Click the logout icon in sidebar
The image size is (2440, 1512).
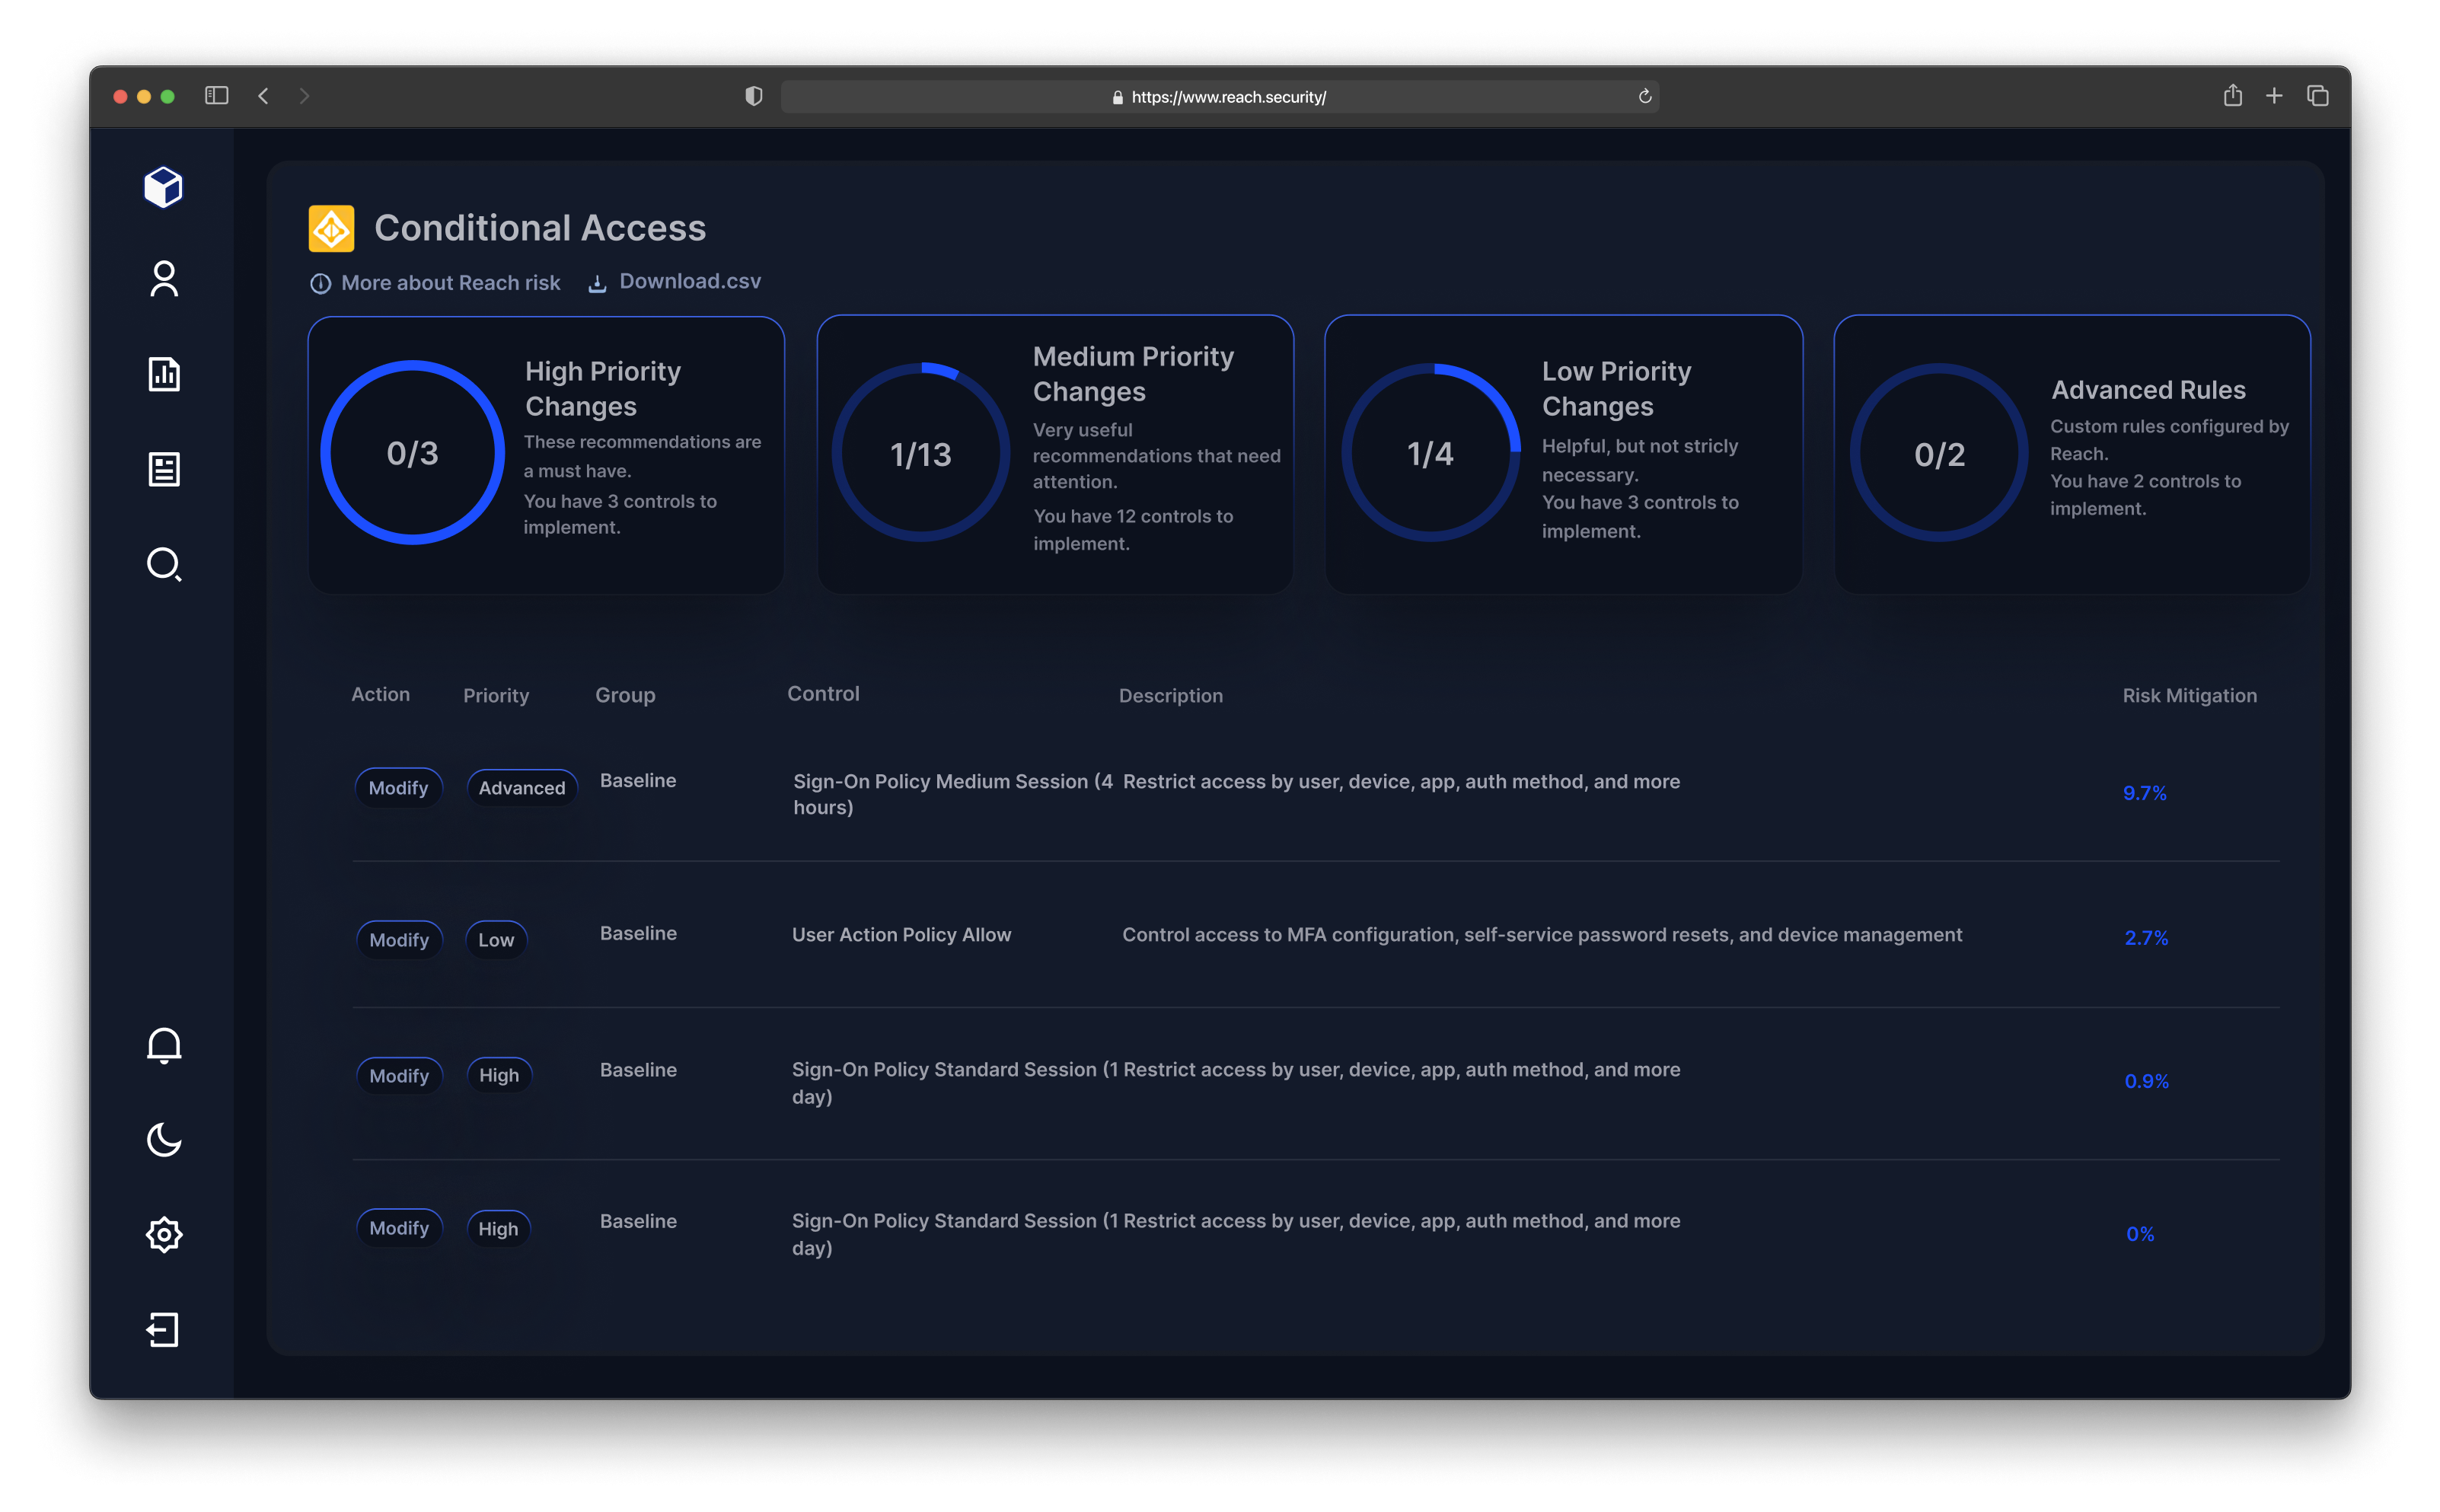click(164, 1329)
